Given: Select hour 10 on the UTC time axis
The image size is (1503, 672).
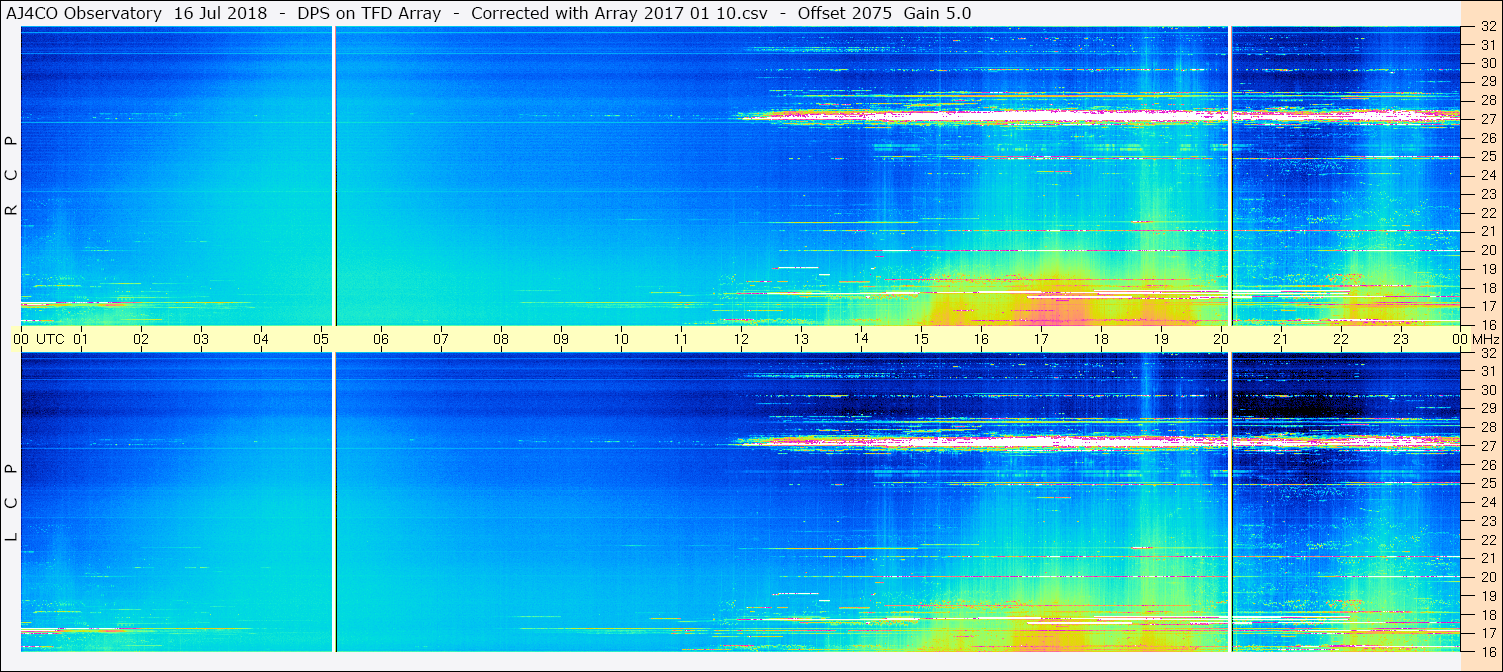Looking at the screenshot, I should (621, 339).
